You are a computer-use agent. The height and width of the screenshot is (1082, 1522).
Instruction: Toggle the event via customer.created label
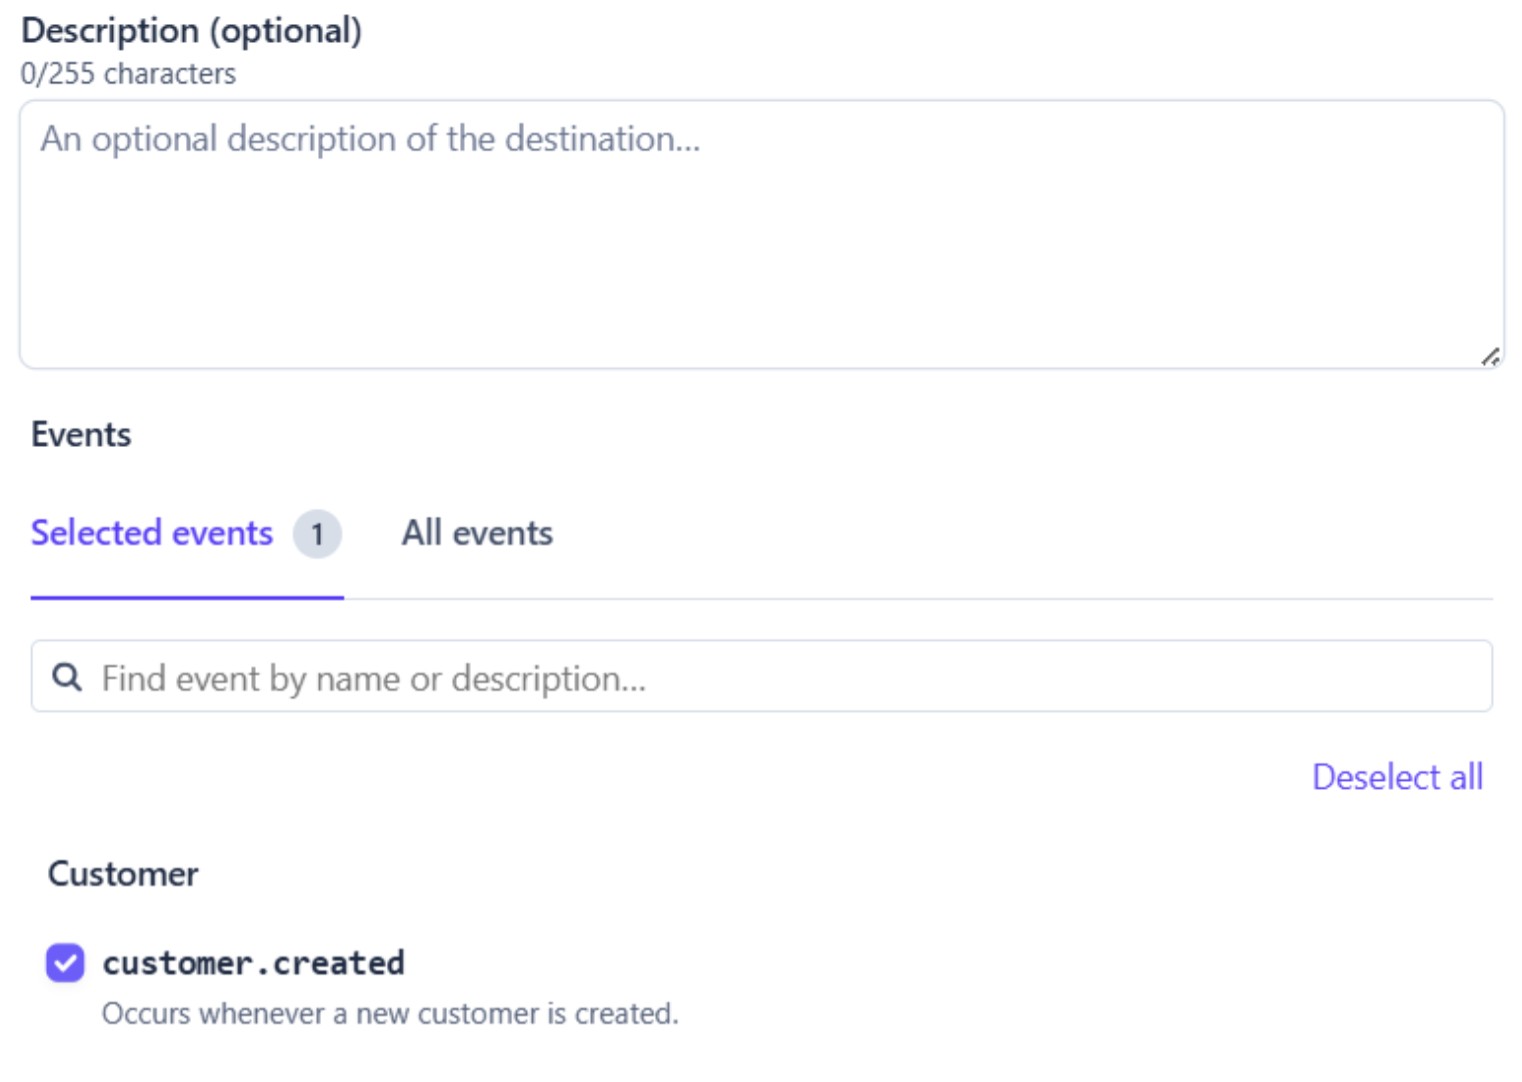[x=253, y=963]
